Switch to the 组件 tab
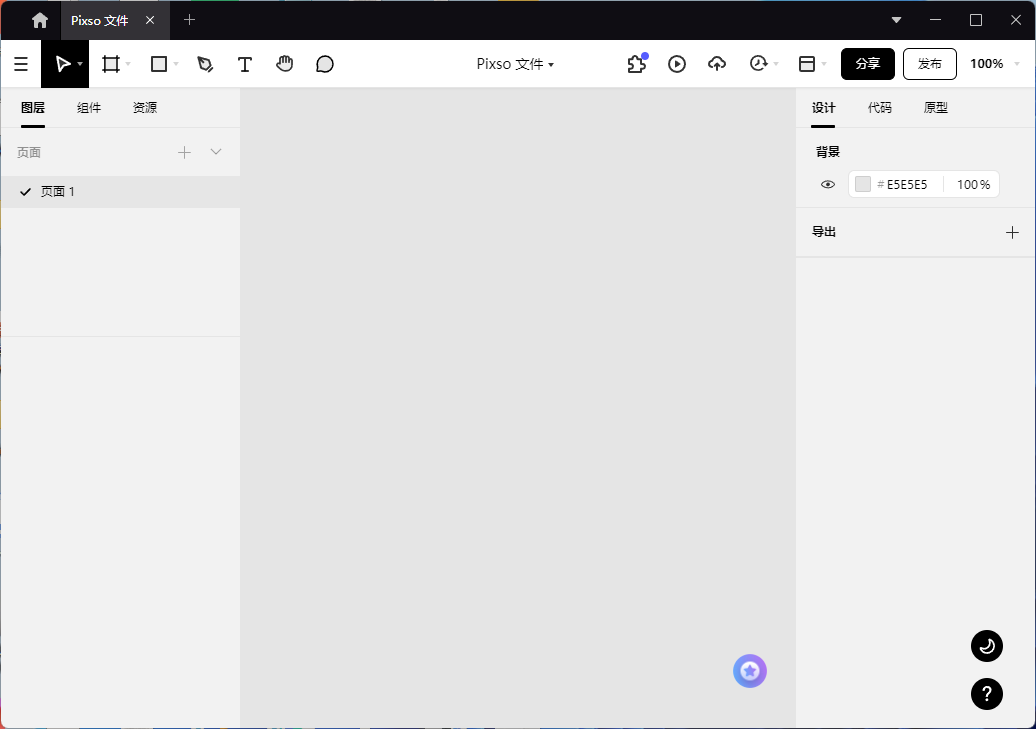Image resolution: width=1036 pixels, height=729 pixels. (89, 108)
